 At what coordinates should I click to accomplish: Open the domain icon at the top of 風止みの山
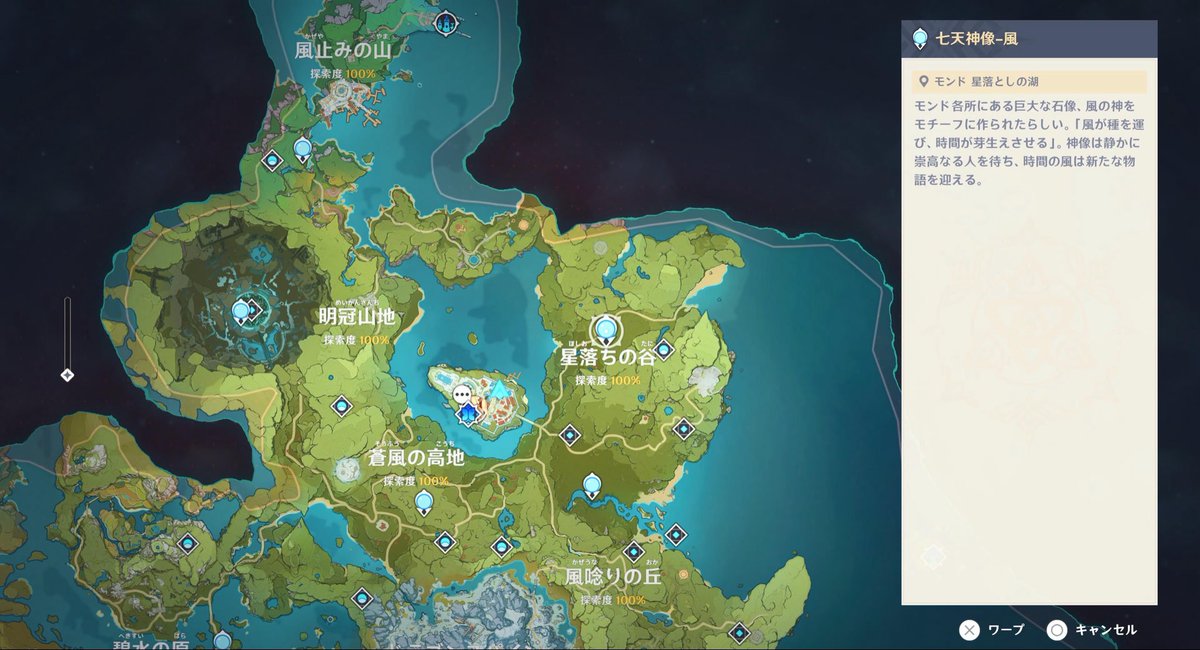(x=447, y=22)
